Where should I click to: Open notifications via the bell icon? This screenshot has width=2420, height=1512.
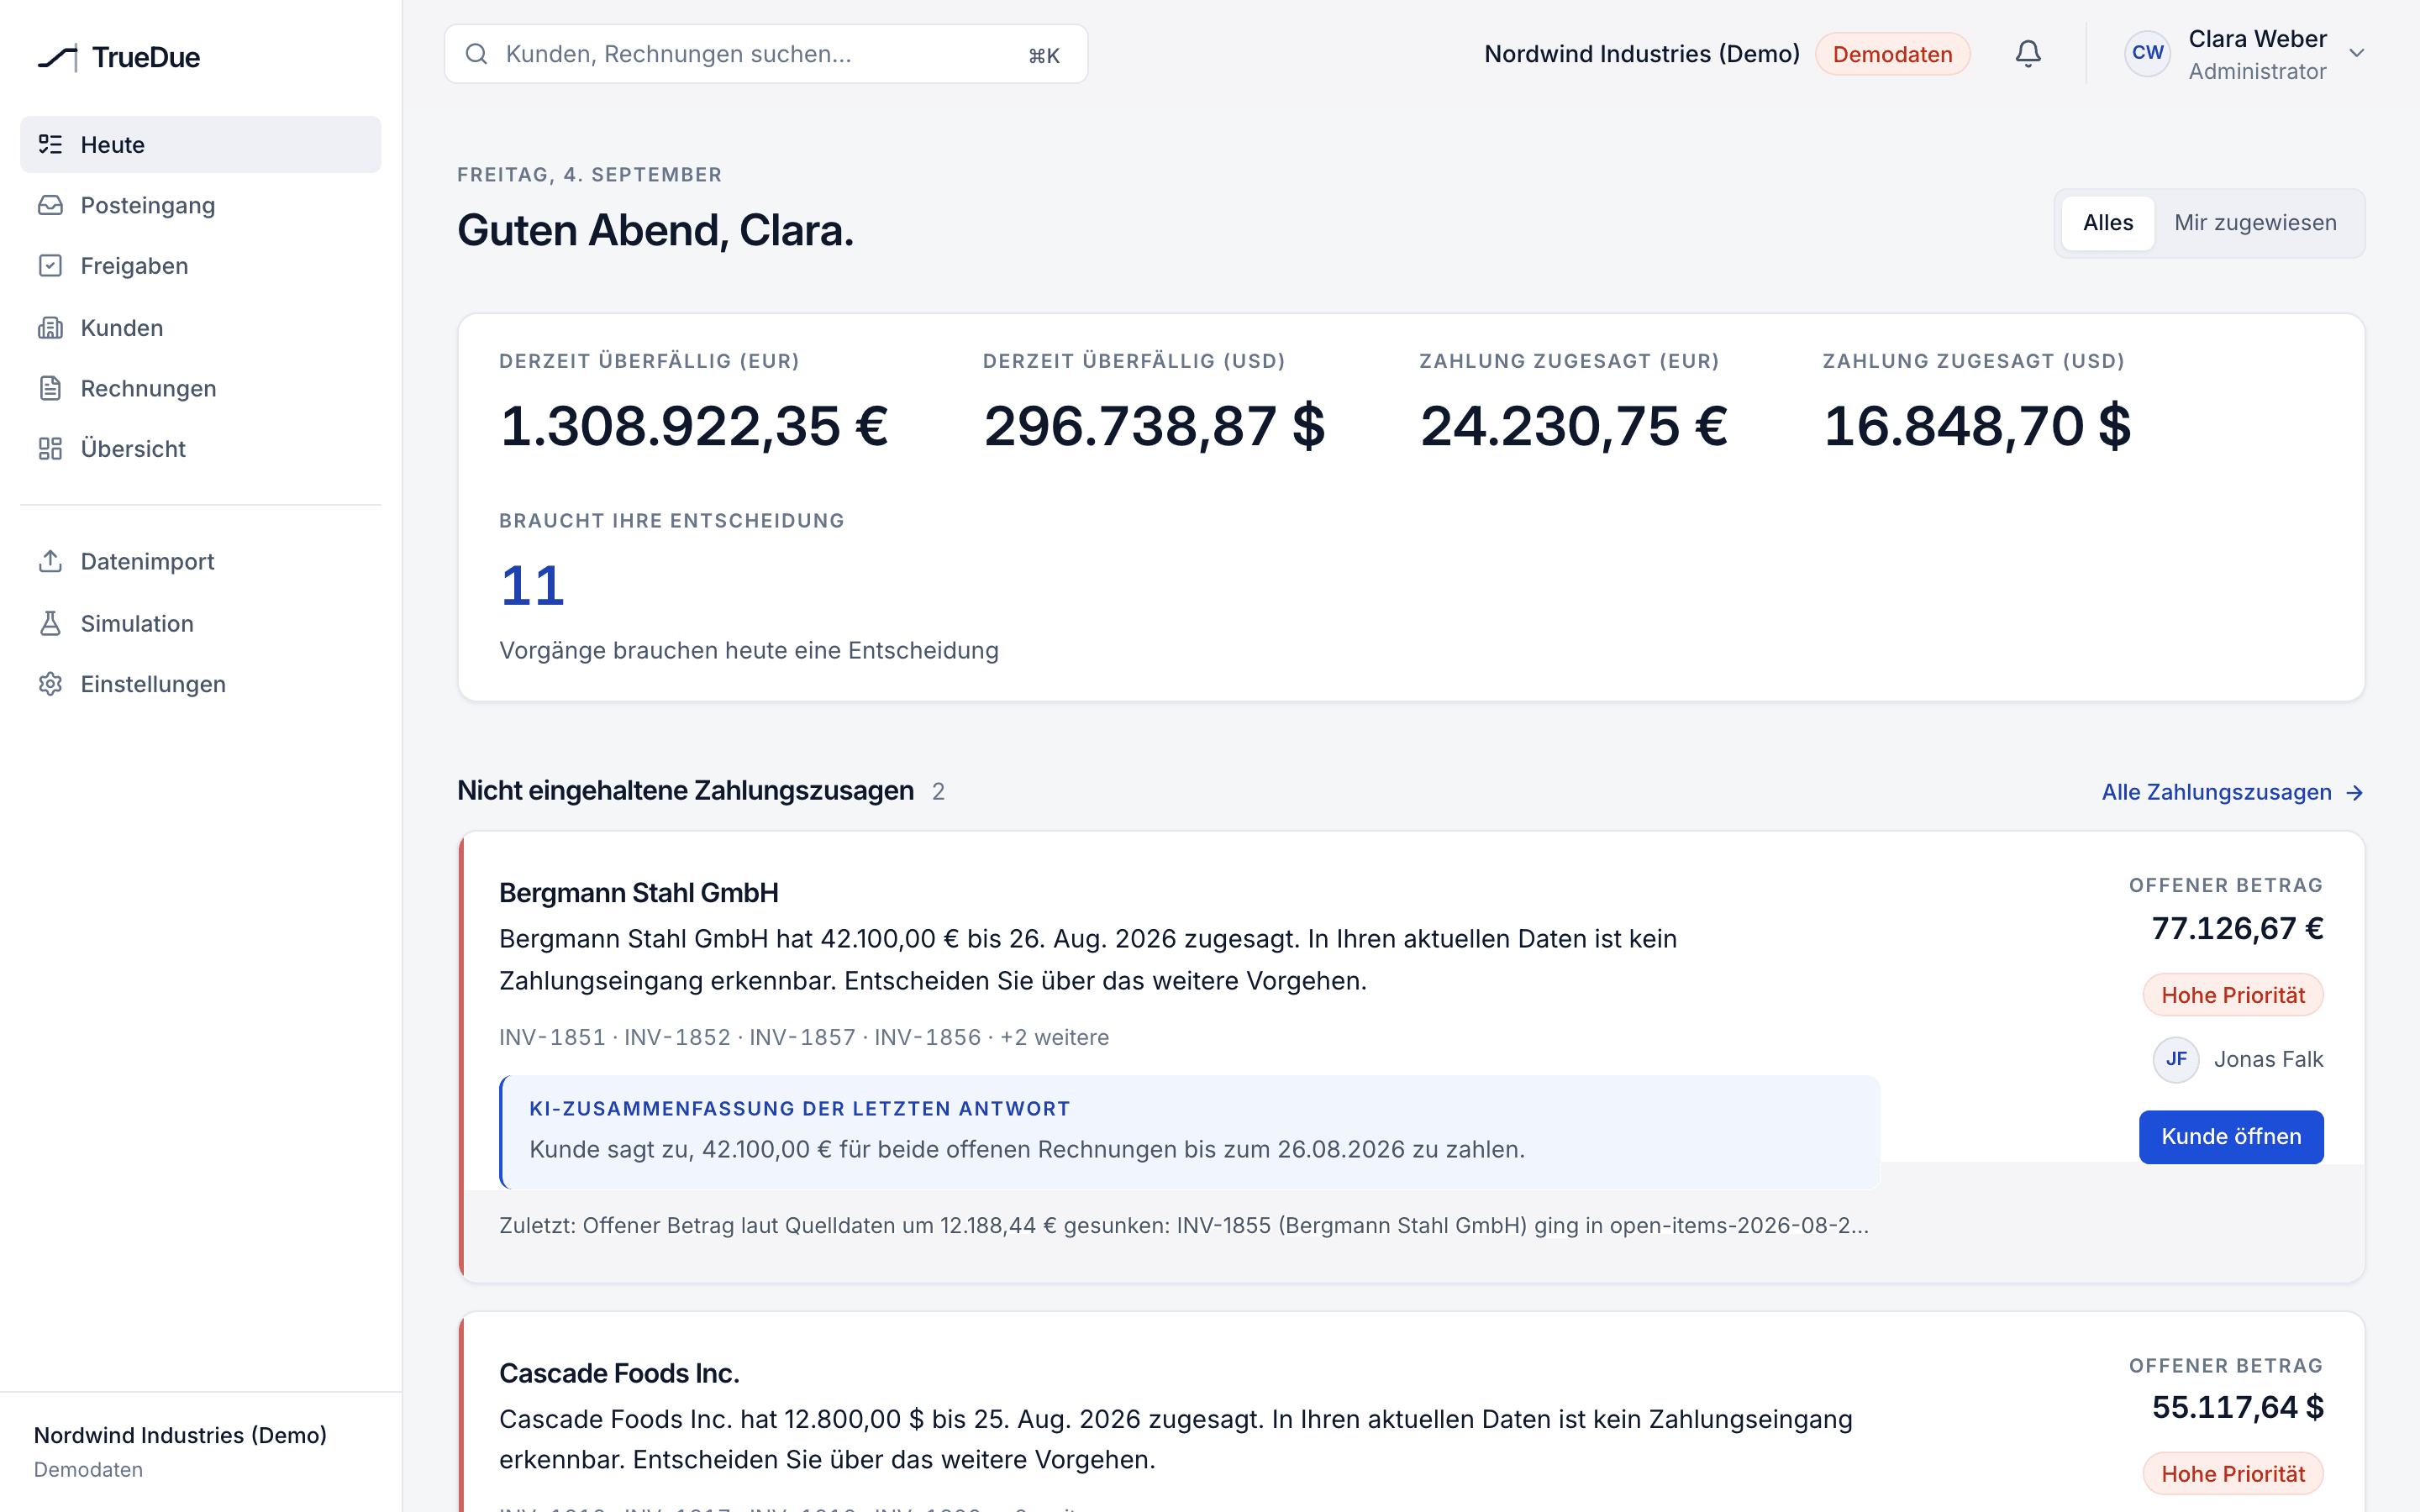2027,54
